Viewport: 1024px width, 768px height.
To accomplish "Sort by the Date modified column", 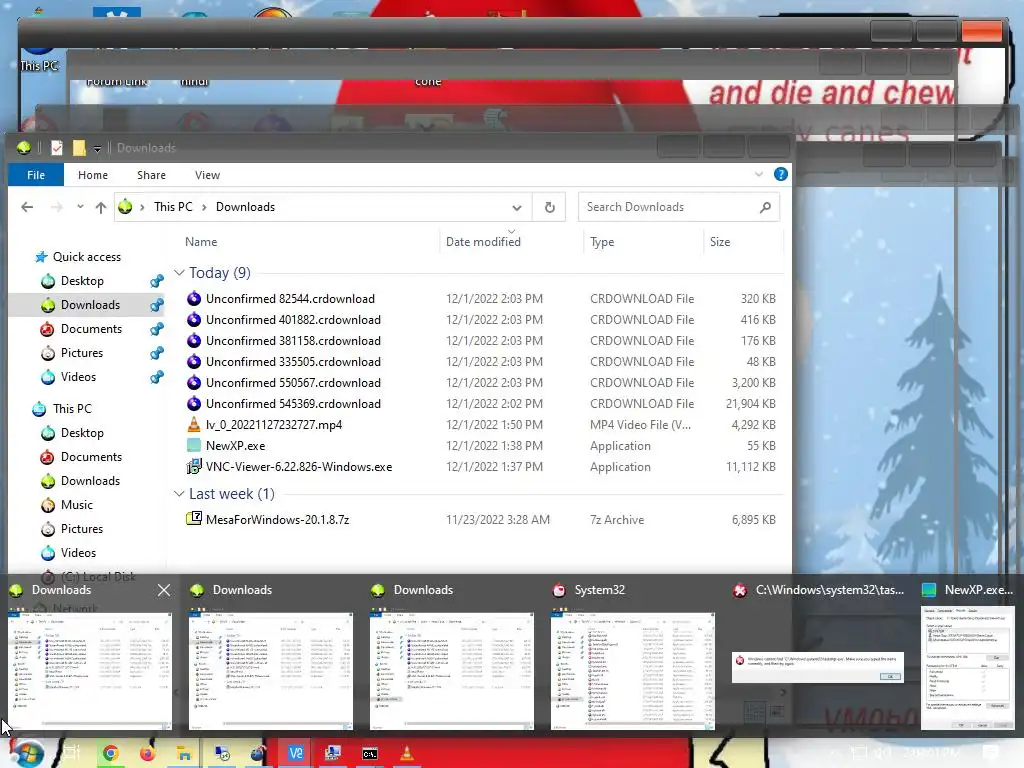I will (x=483, y=242).
